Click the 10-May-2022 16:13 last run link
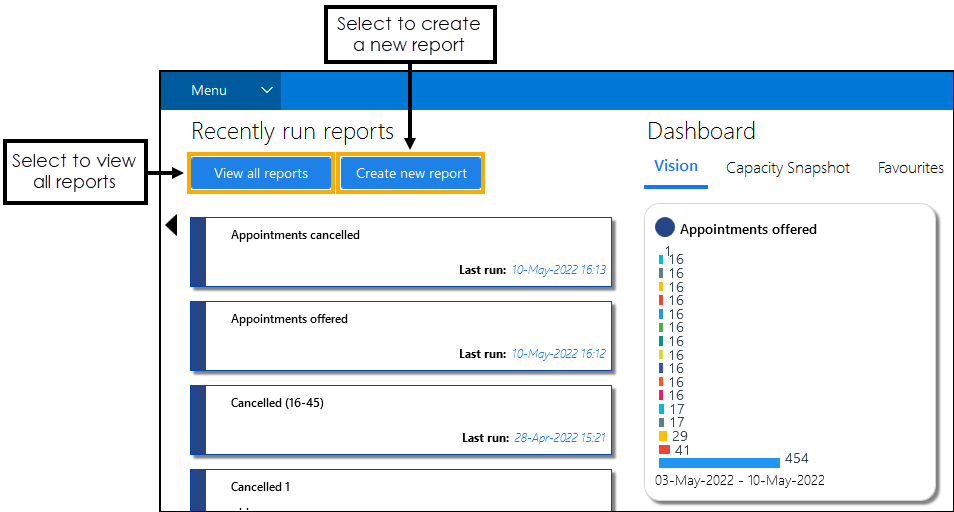This screenshot has height=512, width=954. tap(558, 270)
